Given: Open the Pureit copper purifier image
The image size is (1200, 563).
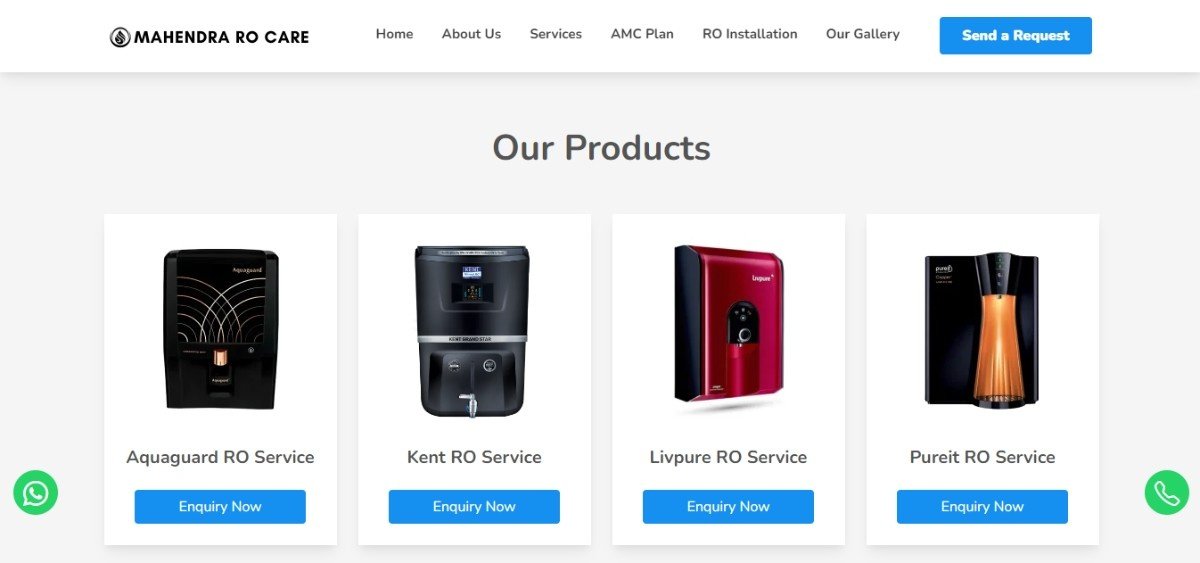Looking at the screenshot, I should [982, 330].
